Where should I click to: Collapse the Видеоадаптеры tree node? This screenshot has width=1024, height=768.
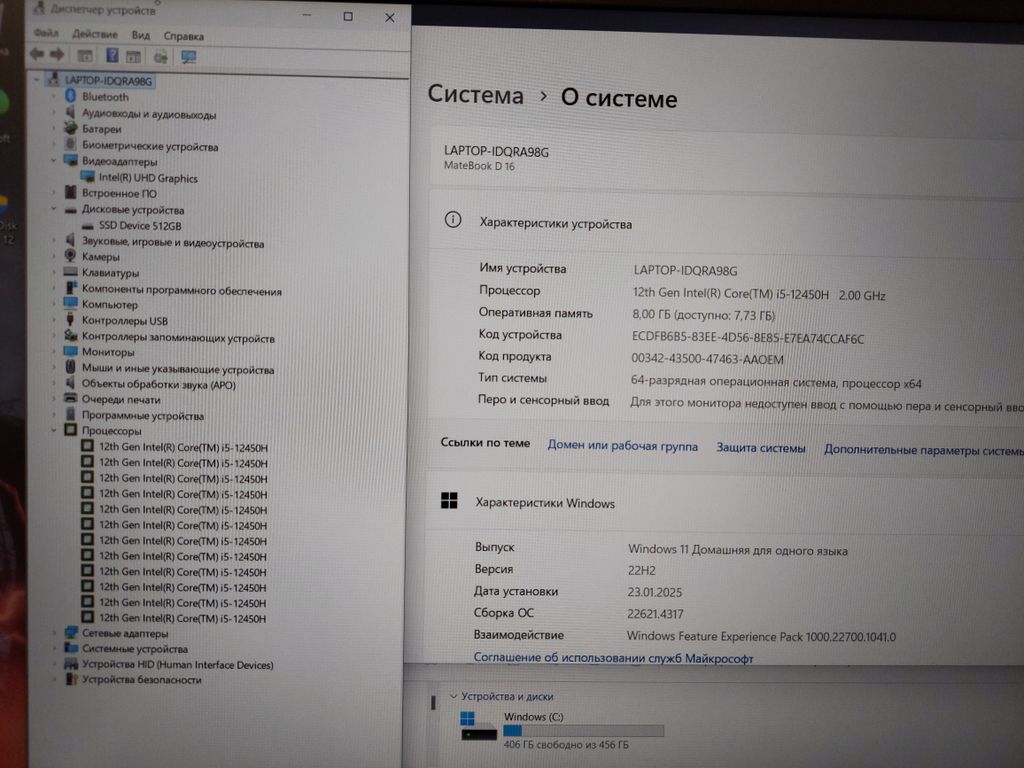54,161
